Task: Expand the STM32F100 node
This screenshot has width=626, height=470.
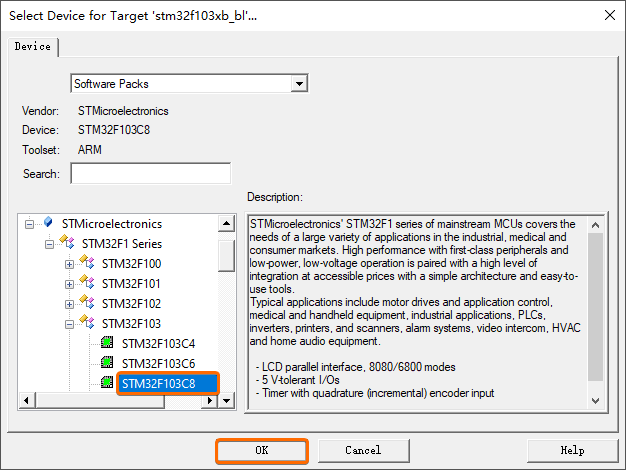Action: 69,264
